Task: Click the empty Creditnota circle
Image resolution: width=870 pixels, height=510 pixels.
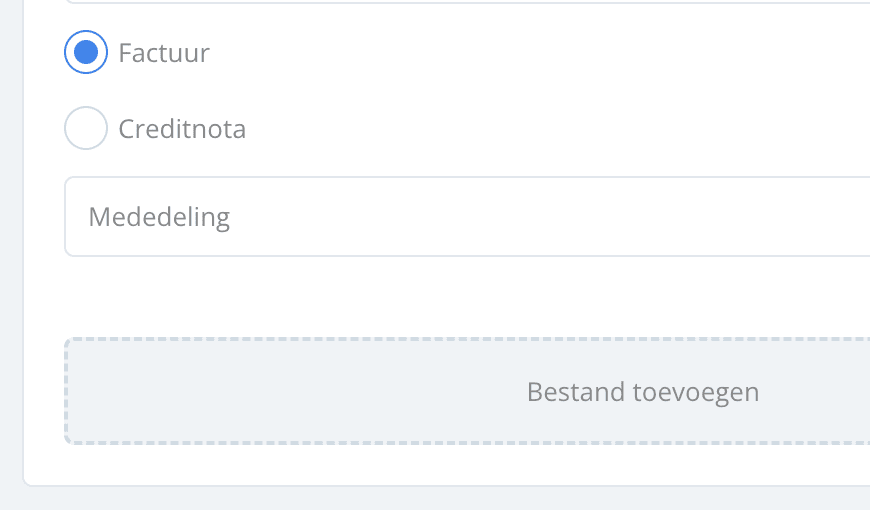Action: point(86,128)
